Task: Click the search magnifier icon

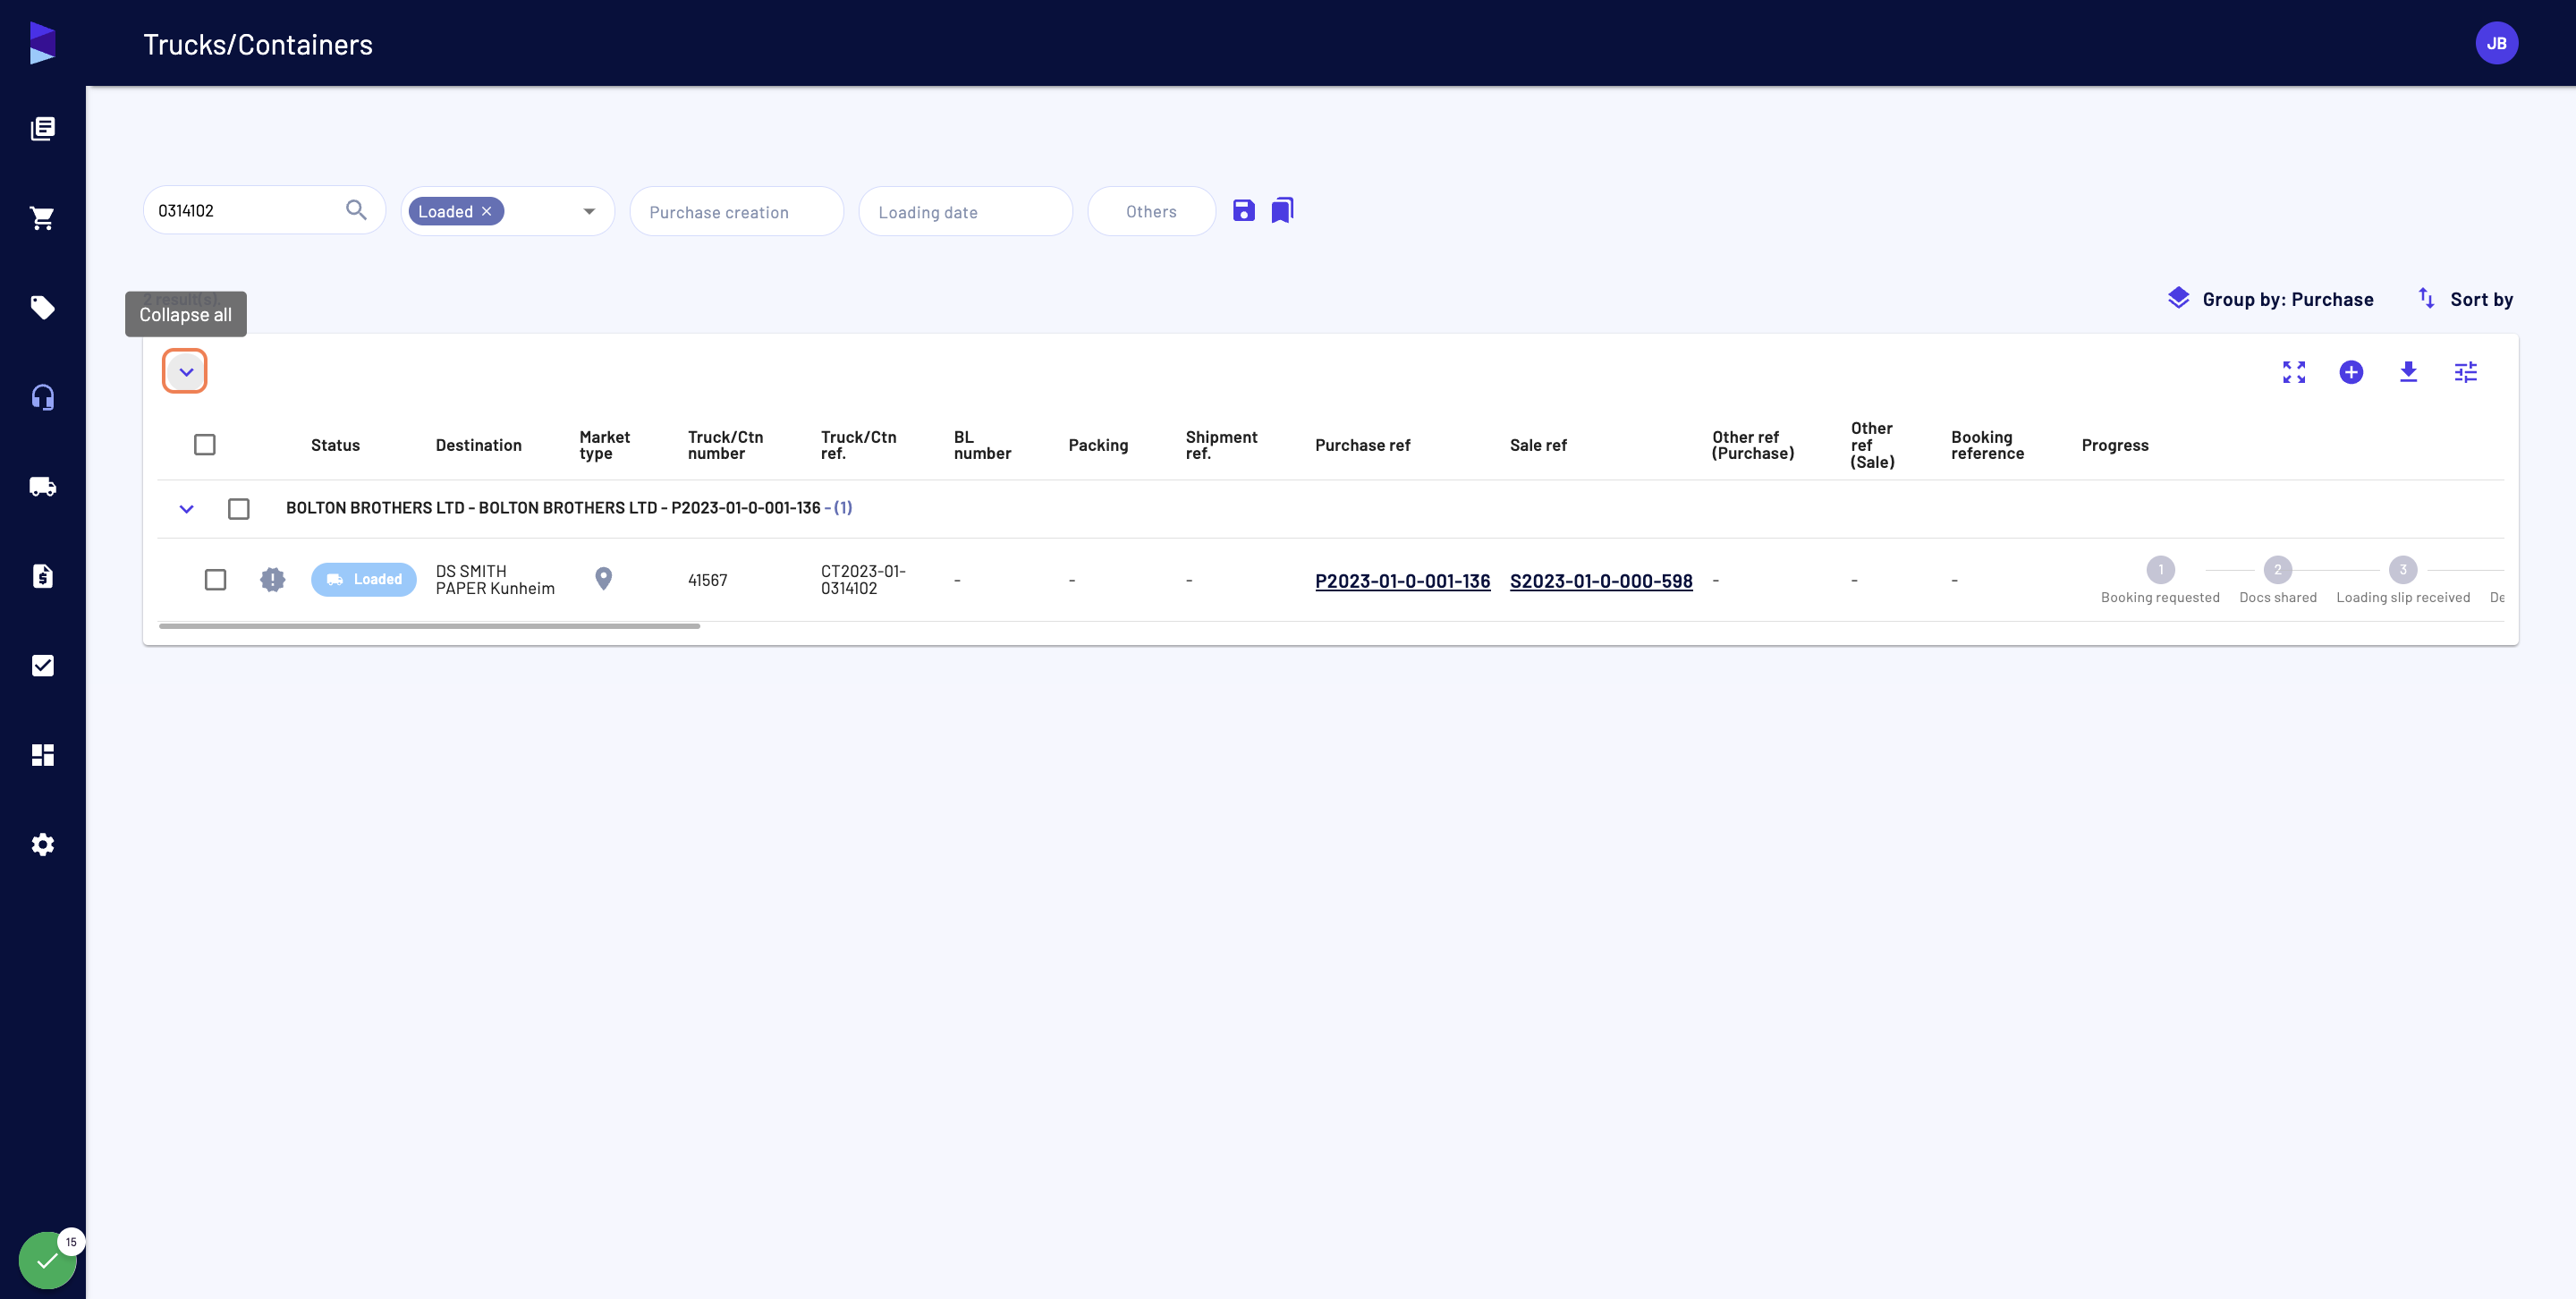Action: (x=356, y=210)
